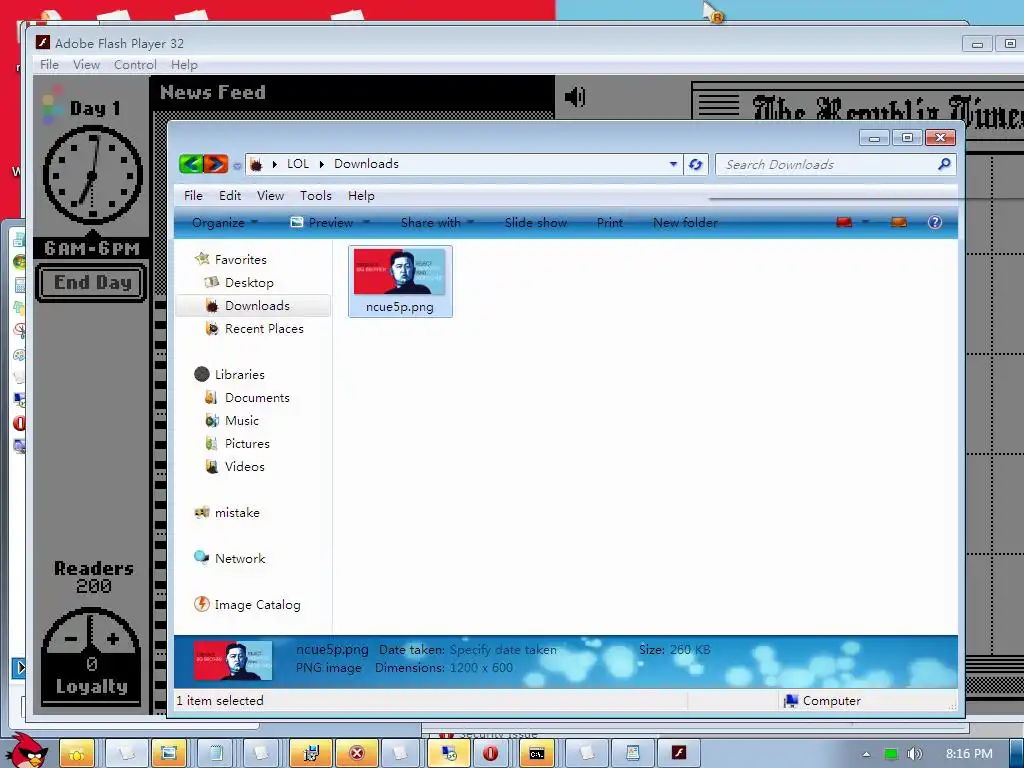This screenshot has height=768, width=1024.
Task: Toggle the preview pane icon
Action: click(x=899, y=223)
